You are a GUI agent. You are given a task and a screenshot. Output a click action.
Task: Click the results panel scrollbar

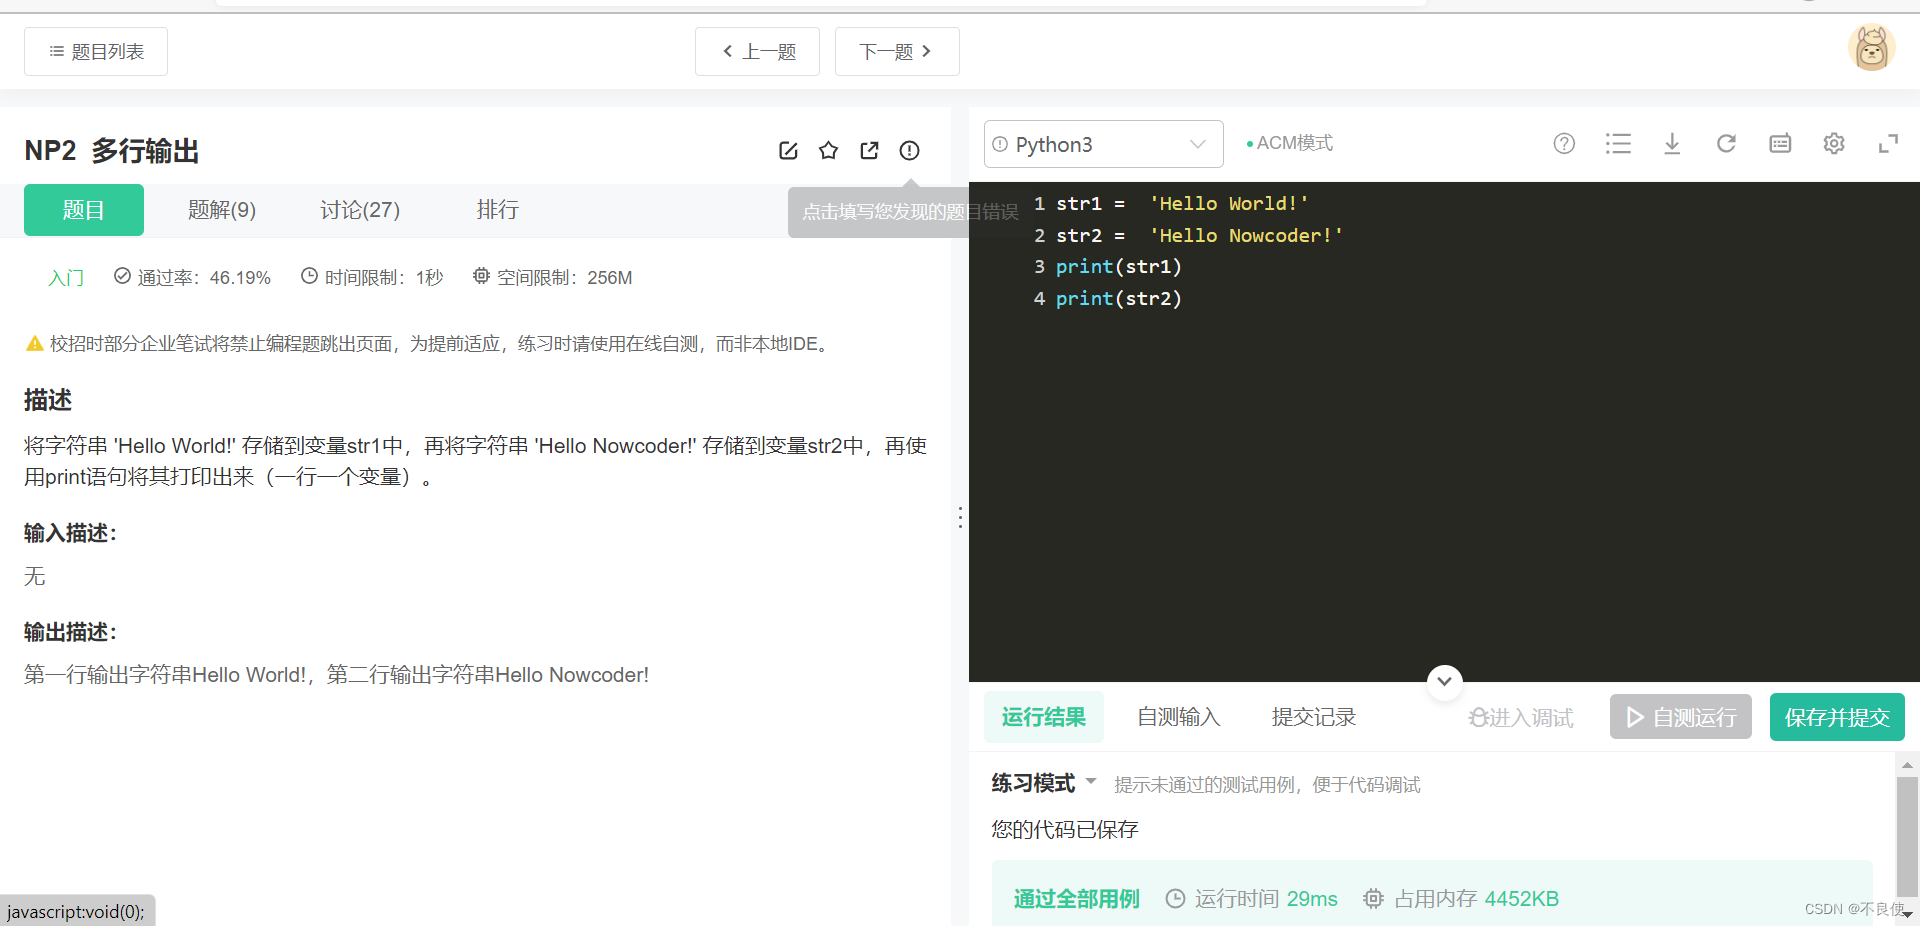(x=1907, y=838)
